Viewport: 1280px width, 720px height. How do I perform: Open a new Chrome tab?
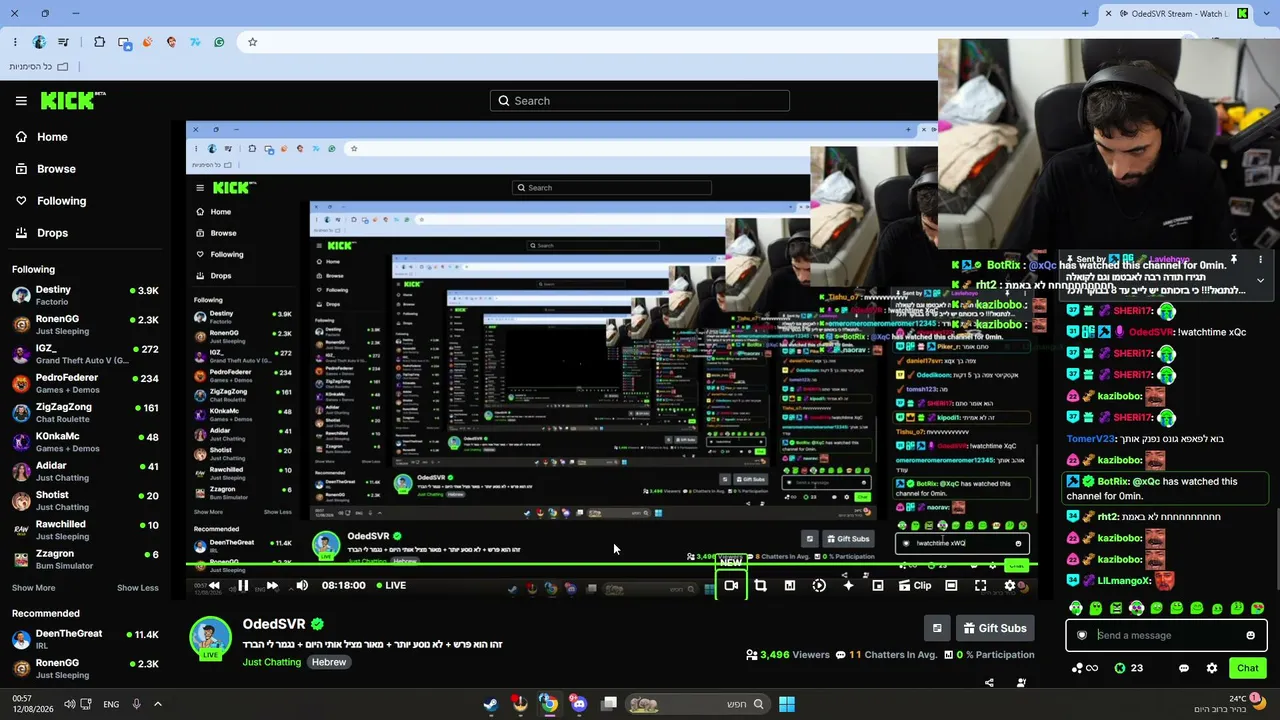pyautogui.click(x=1085, y=14)
